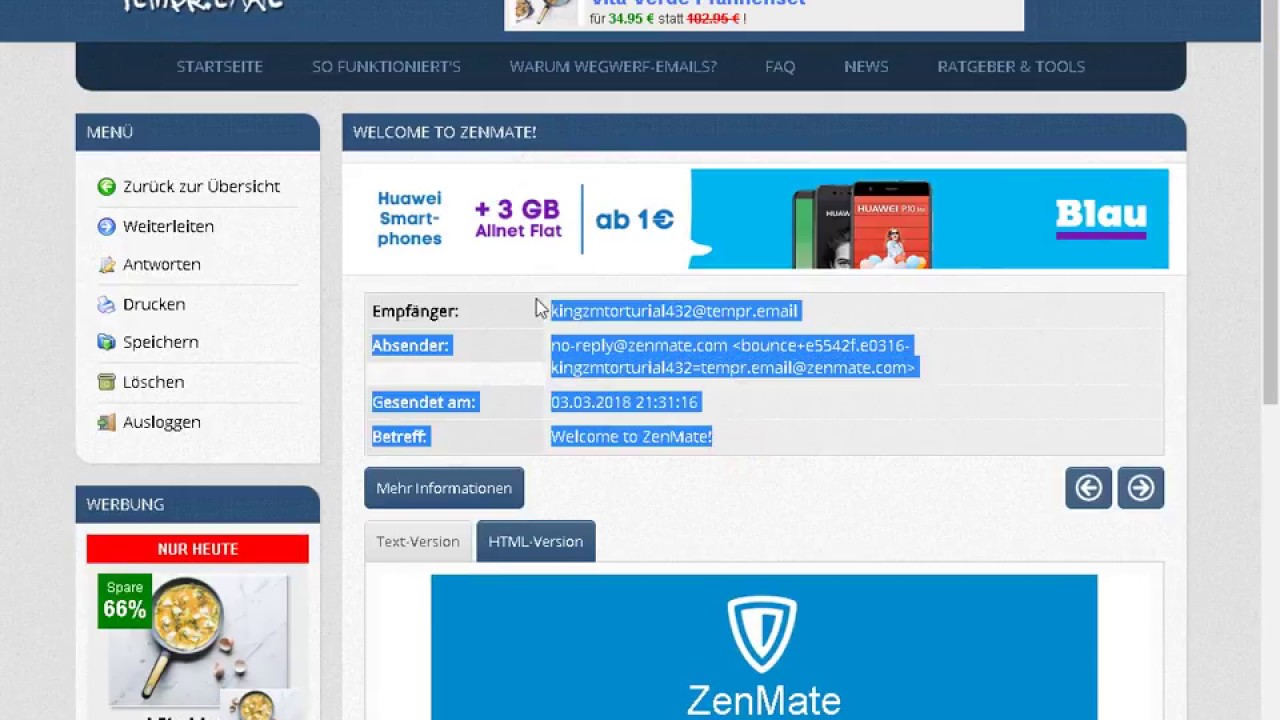Click the Ausloggen logout icon
1280x720 pixels.
coord(106,422)
